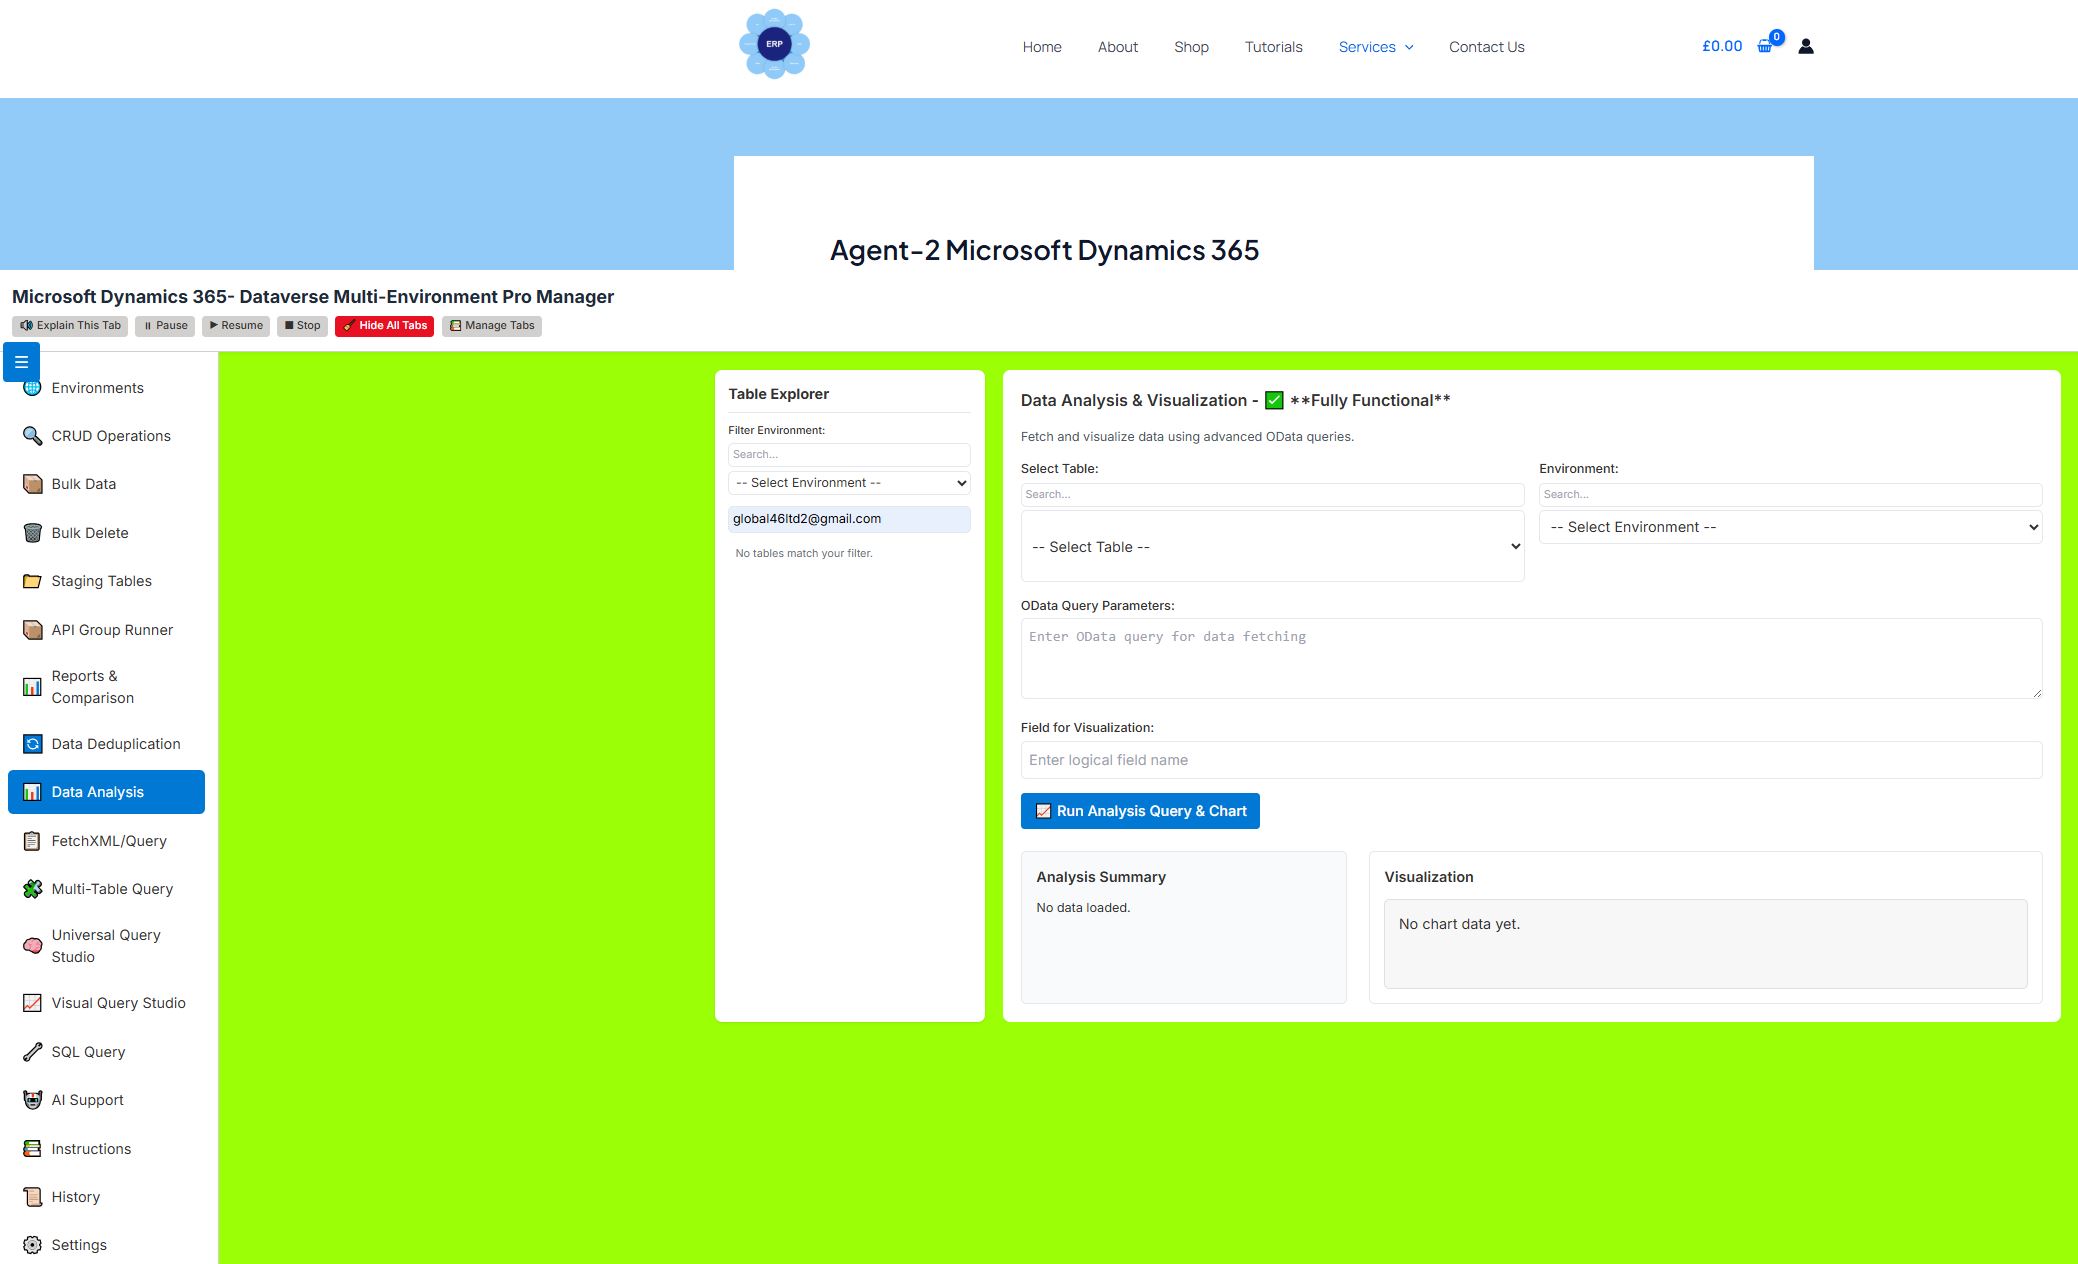The image size is (2078, 1264).
Task: Open AI Support via the robot icon
Action: 32,1099
